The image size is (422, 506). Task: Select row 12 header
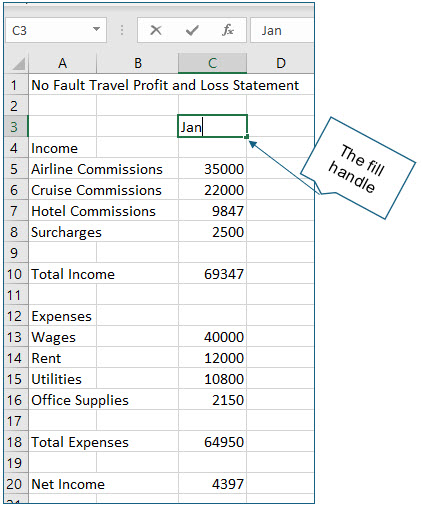click(16, 316)
